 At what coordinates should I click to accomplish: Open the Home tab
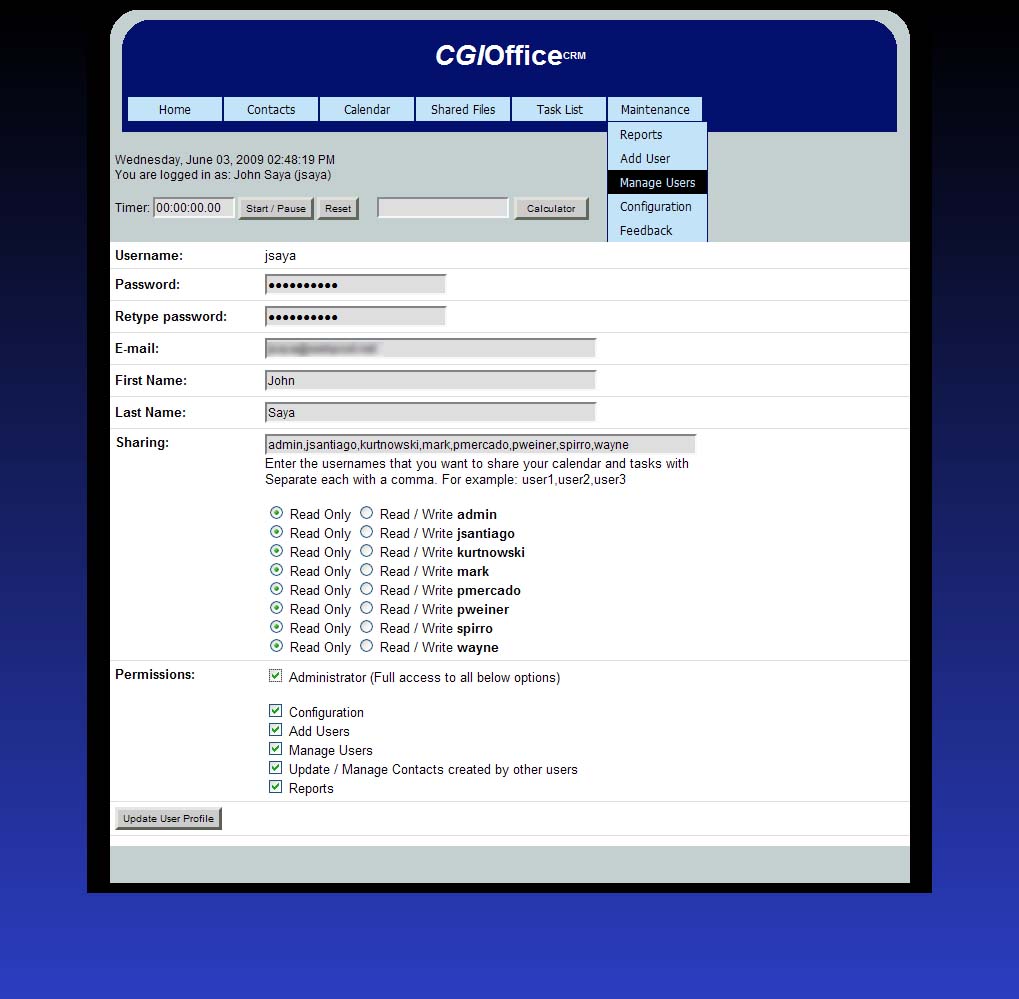tap(175, 109)
